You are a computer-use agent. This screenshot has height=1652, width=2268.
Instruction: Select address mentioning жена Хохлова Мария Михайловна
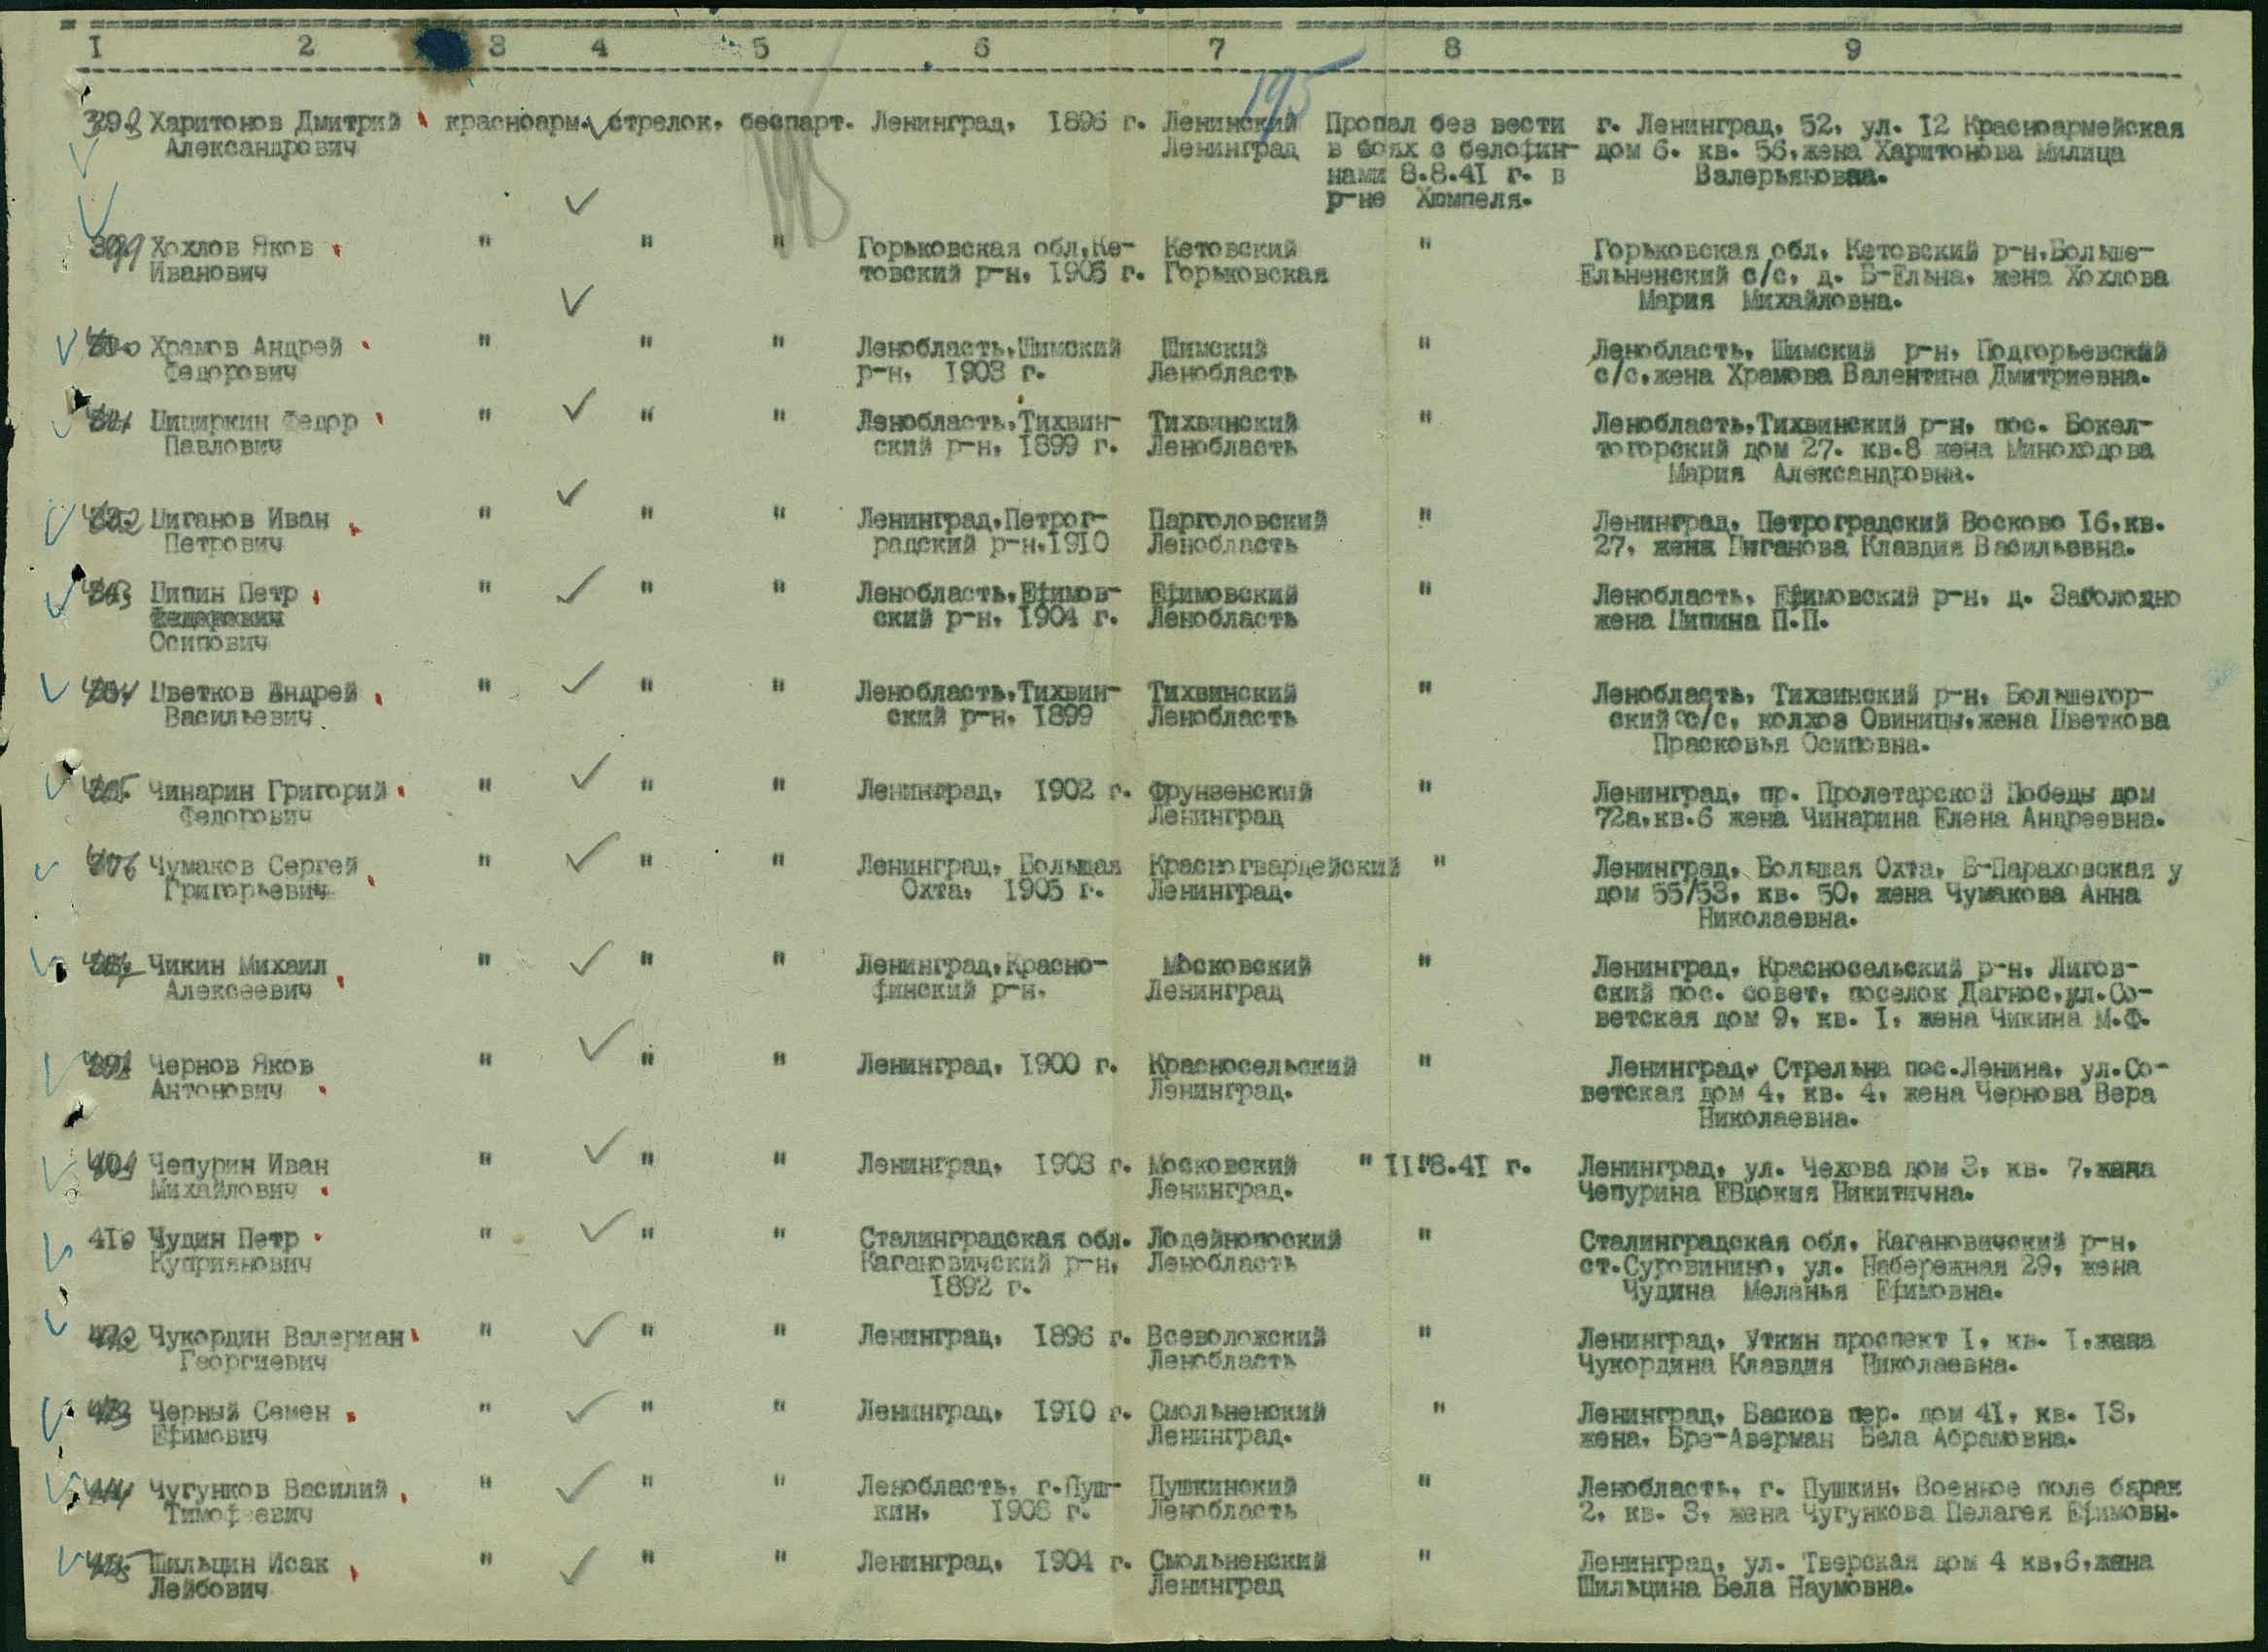(1874, 274)
